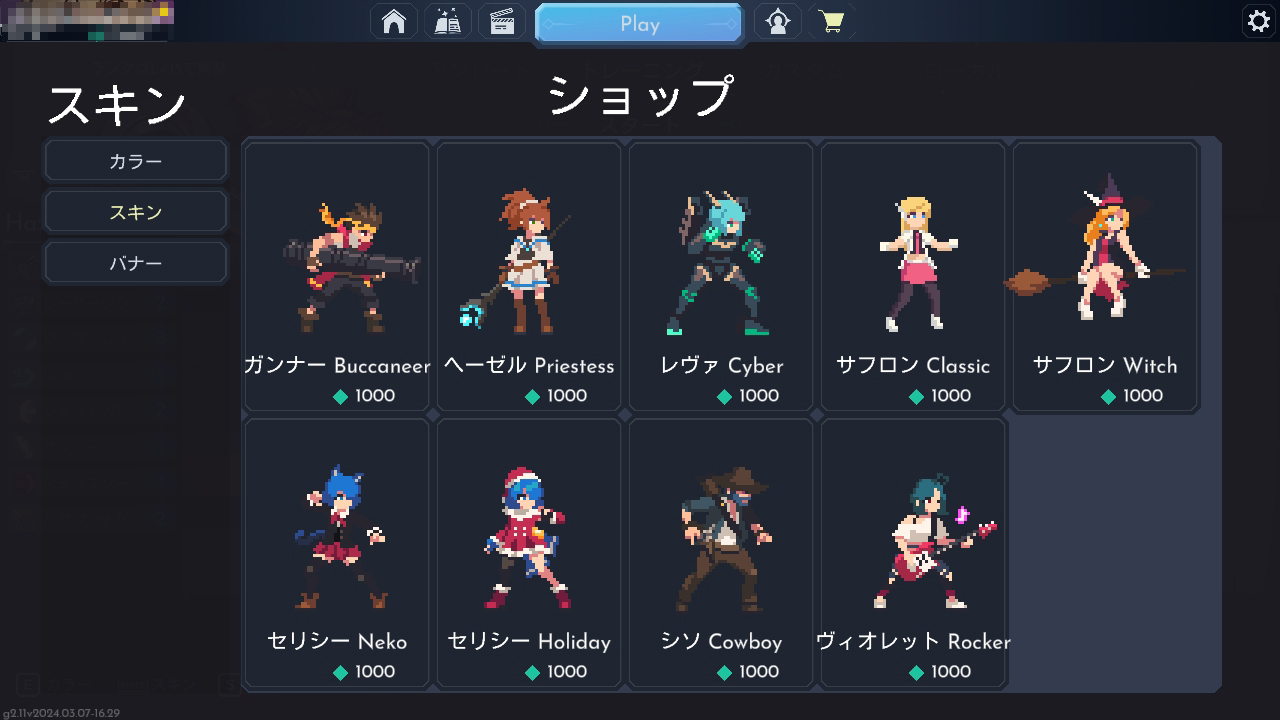This screenshot has width=1280, height=720.
Task: Start a match with Play button
Action: [639, 24]
